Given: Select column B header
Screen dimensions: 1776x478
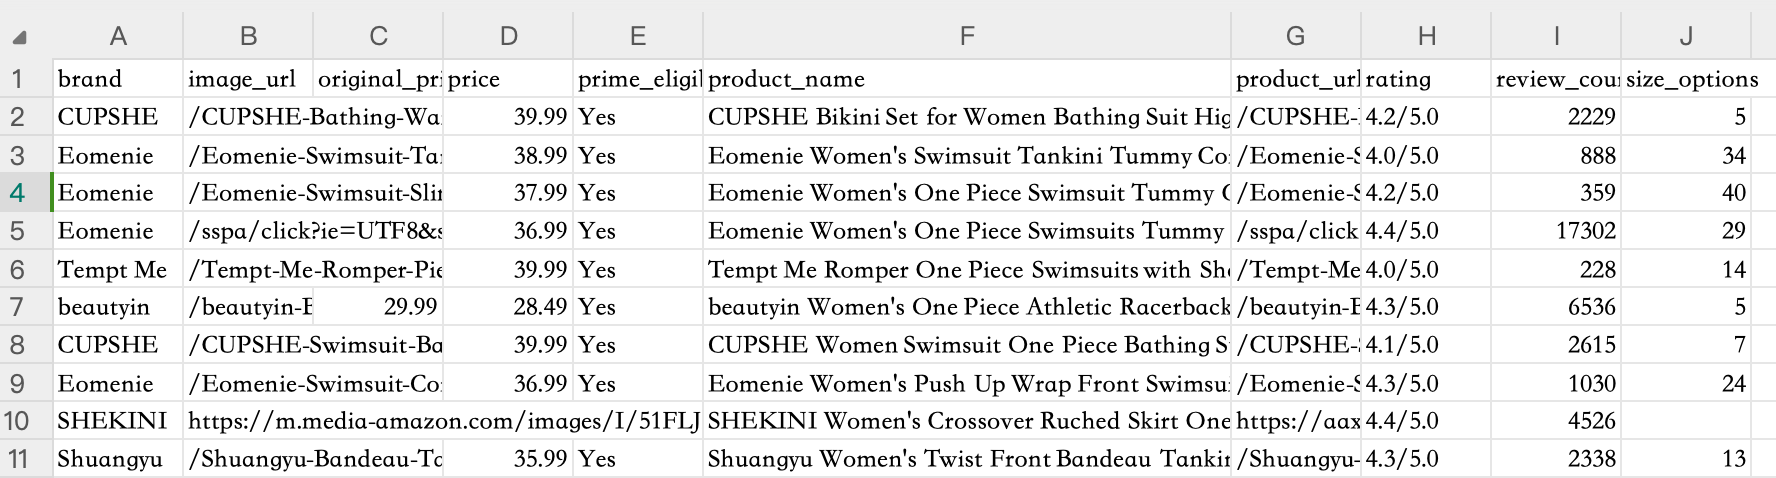Looking at the screenshot, I should (x=248, y=36).
